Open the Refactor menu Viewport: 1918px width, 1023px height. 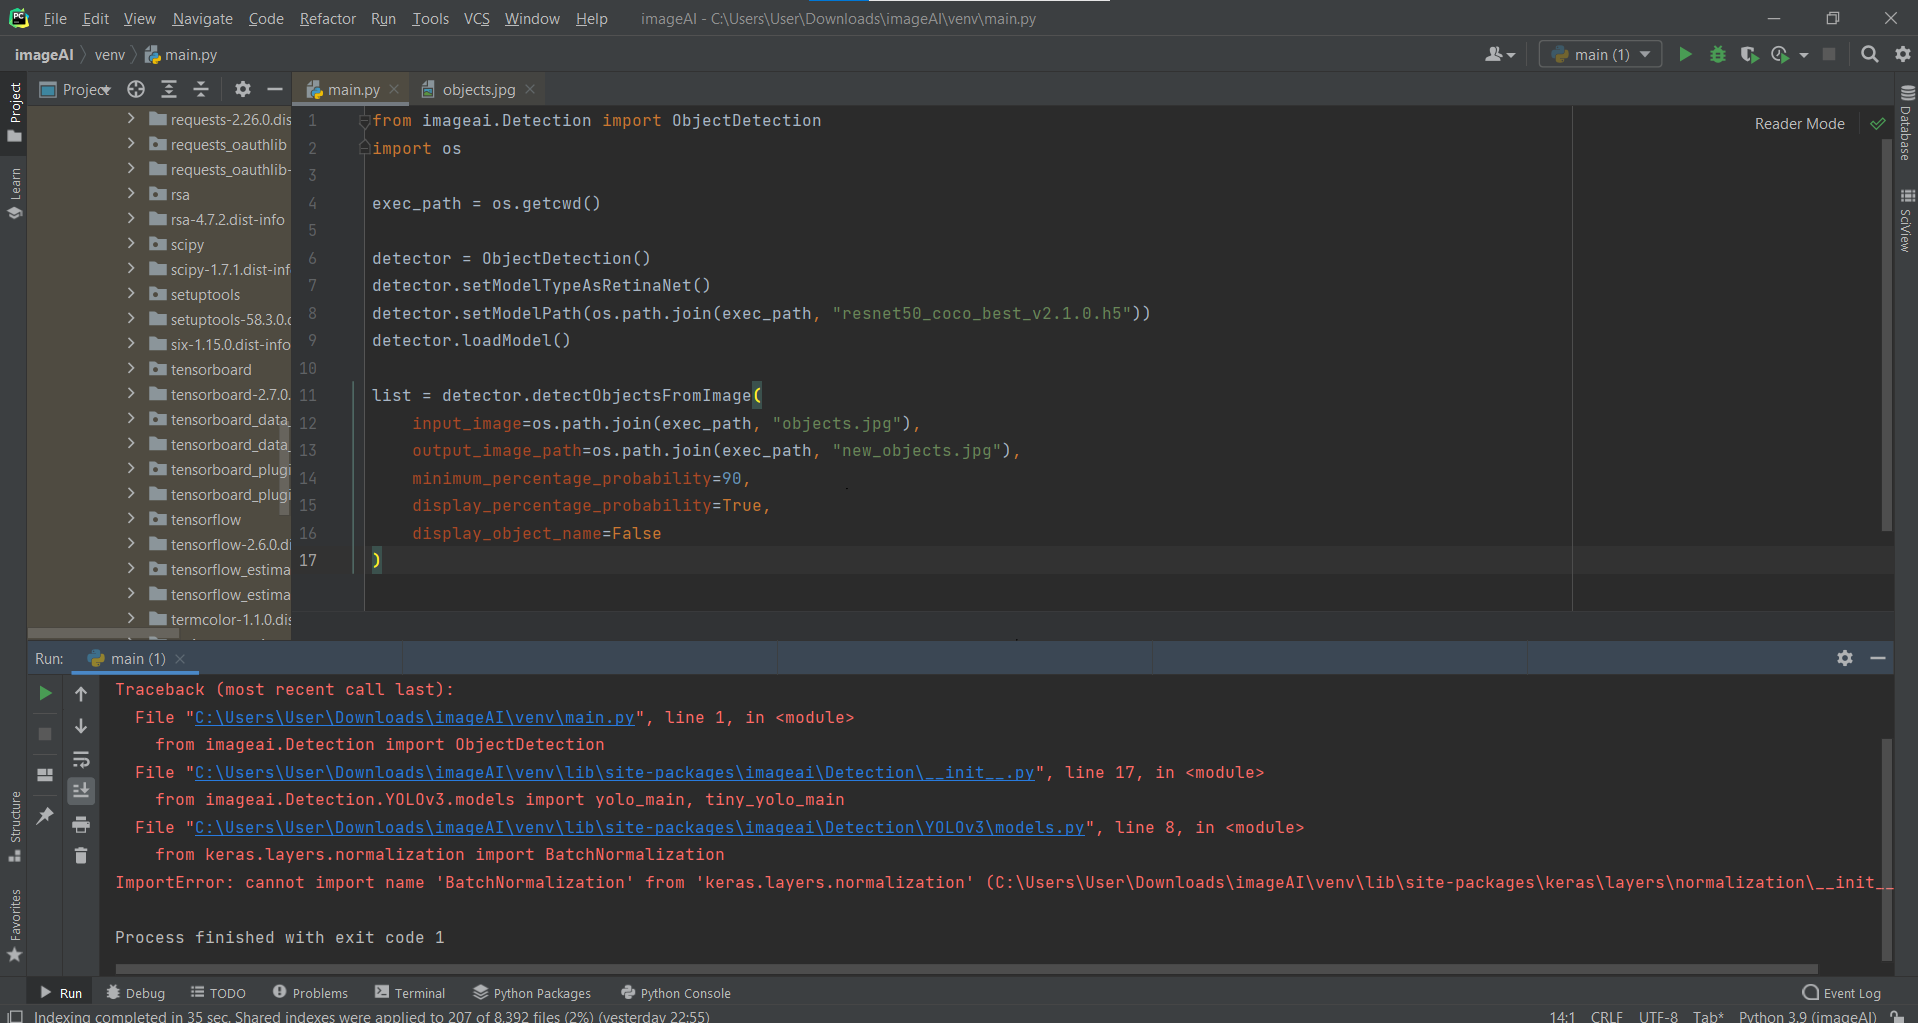click(x=327, y=18)
